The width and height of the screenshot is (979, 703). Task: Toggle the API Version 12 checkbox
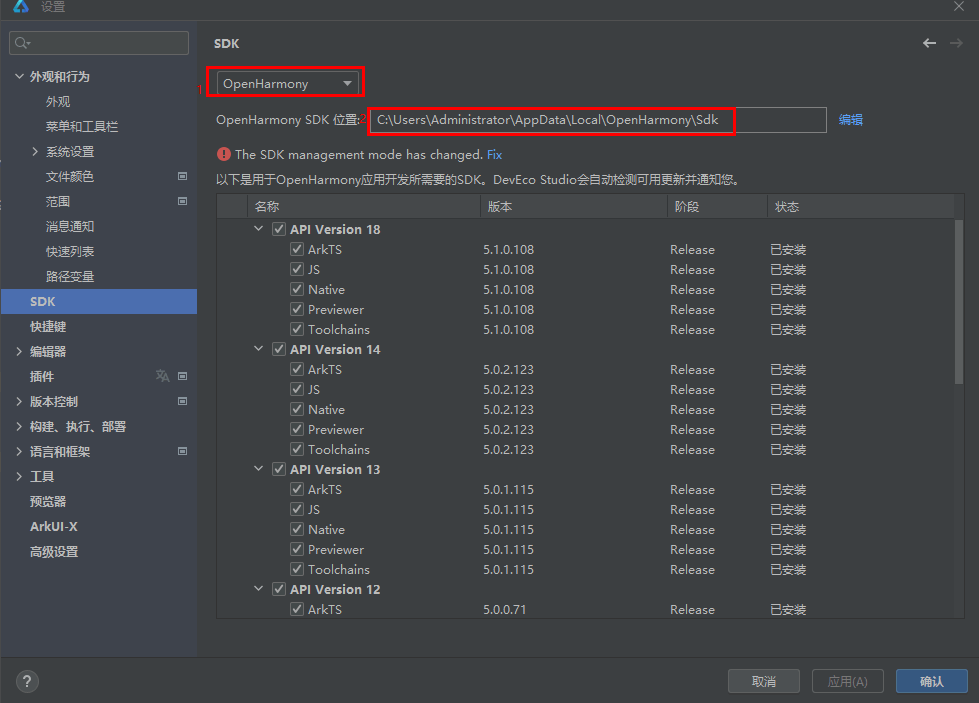pos(279,589)
